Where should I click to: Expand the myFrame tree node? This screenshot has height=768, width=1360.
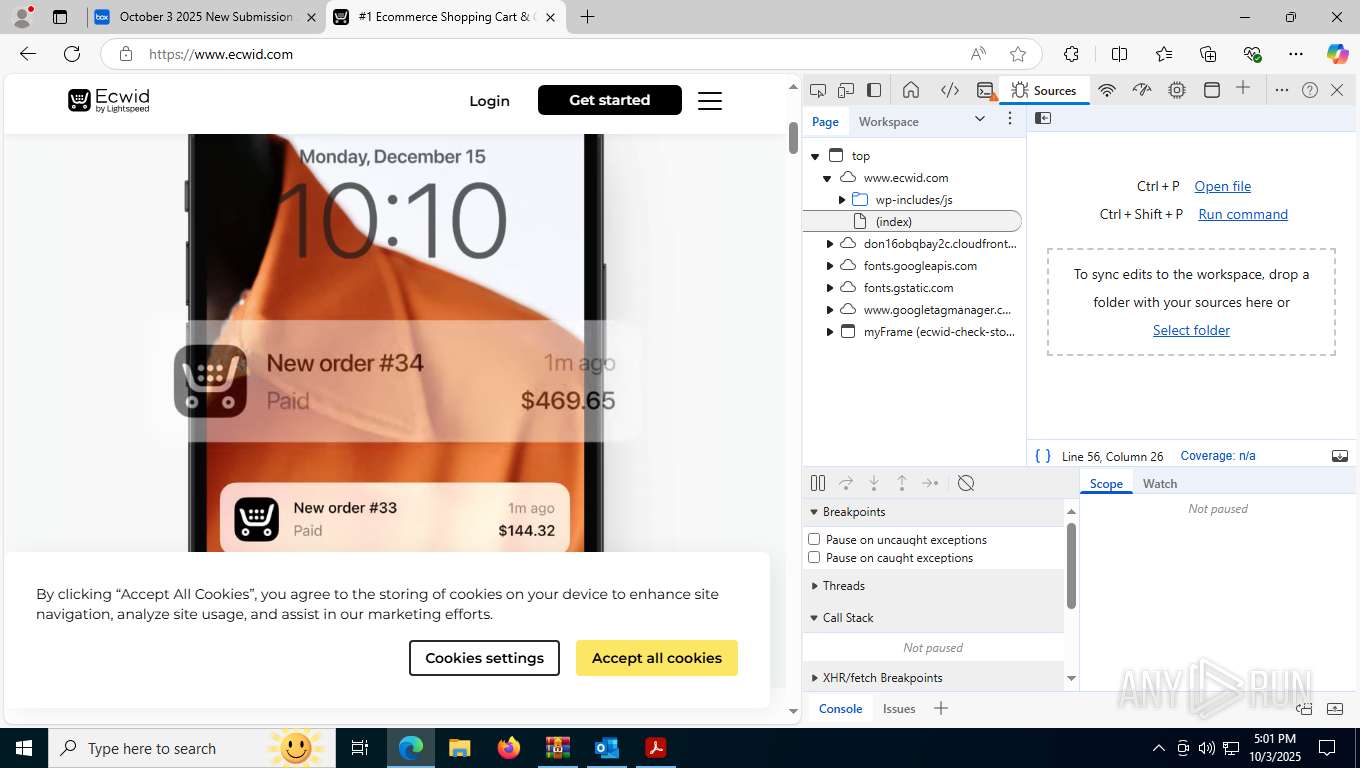point(829,332)
